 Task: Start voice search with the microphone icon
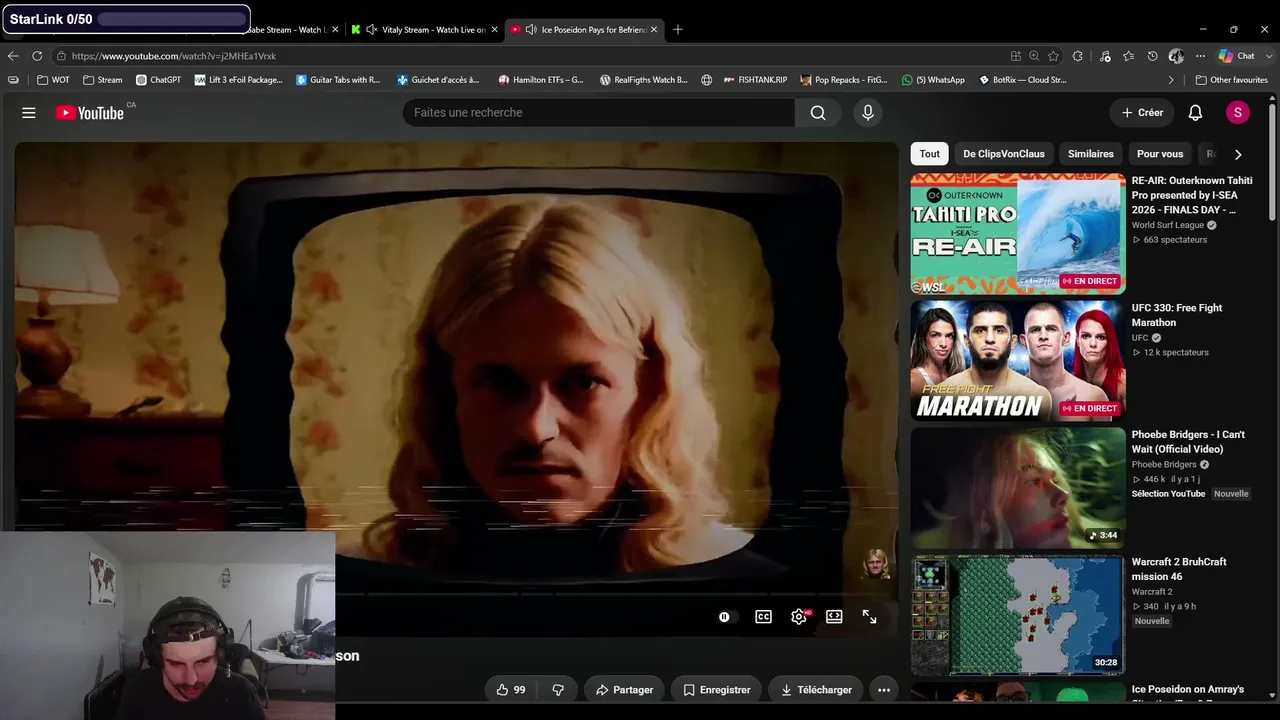(868, 113)
